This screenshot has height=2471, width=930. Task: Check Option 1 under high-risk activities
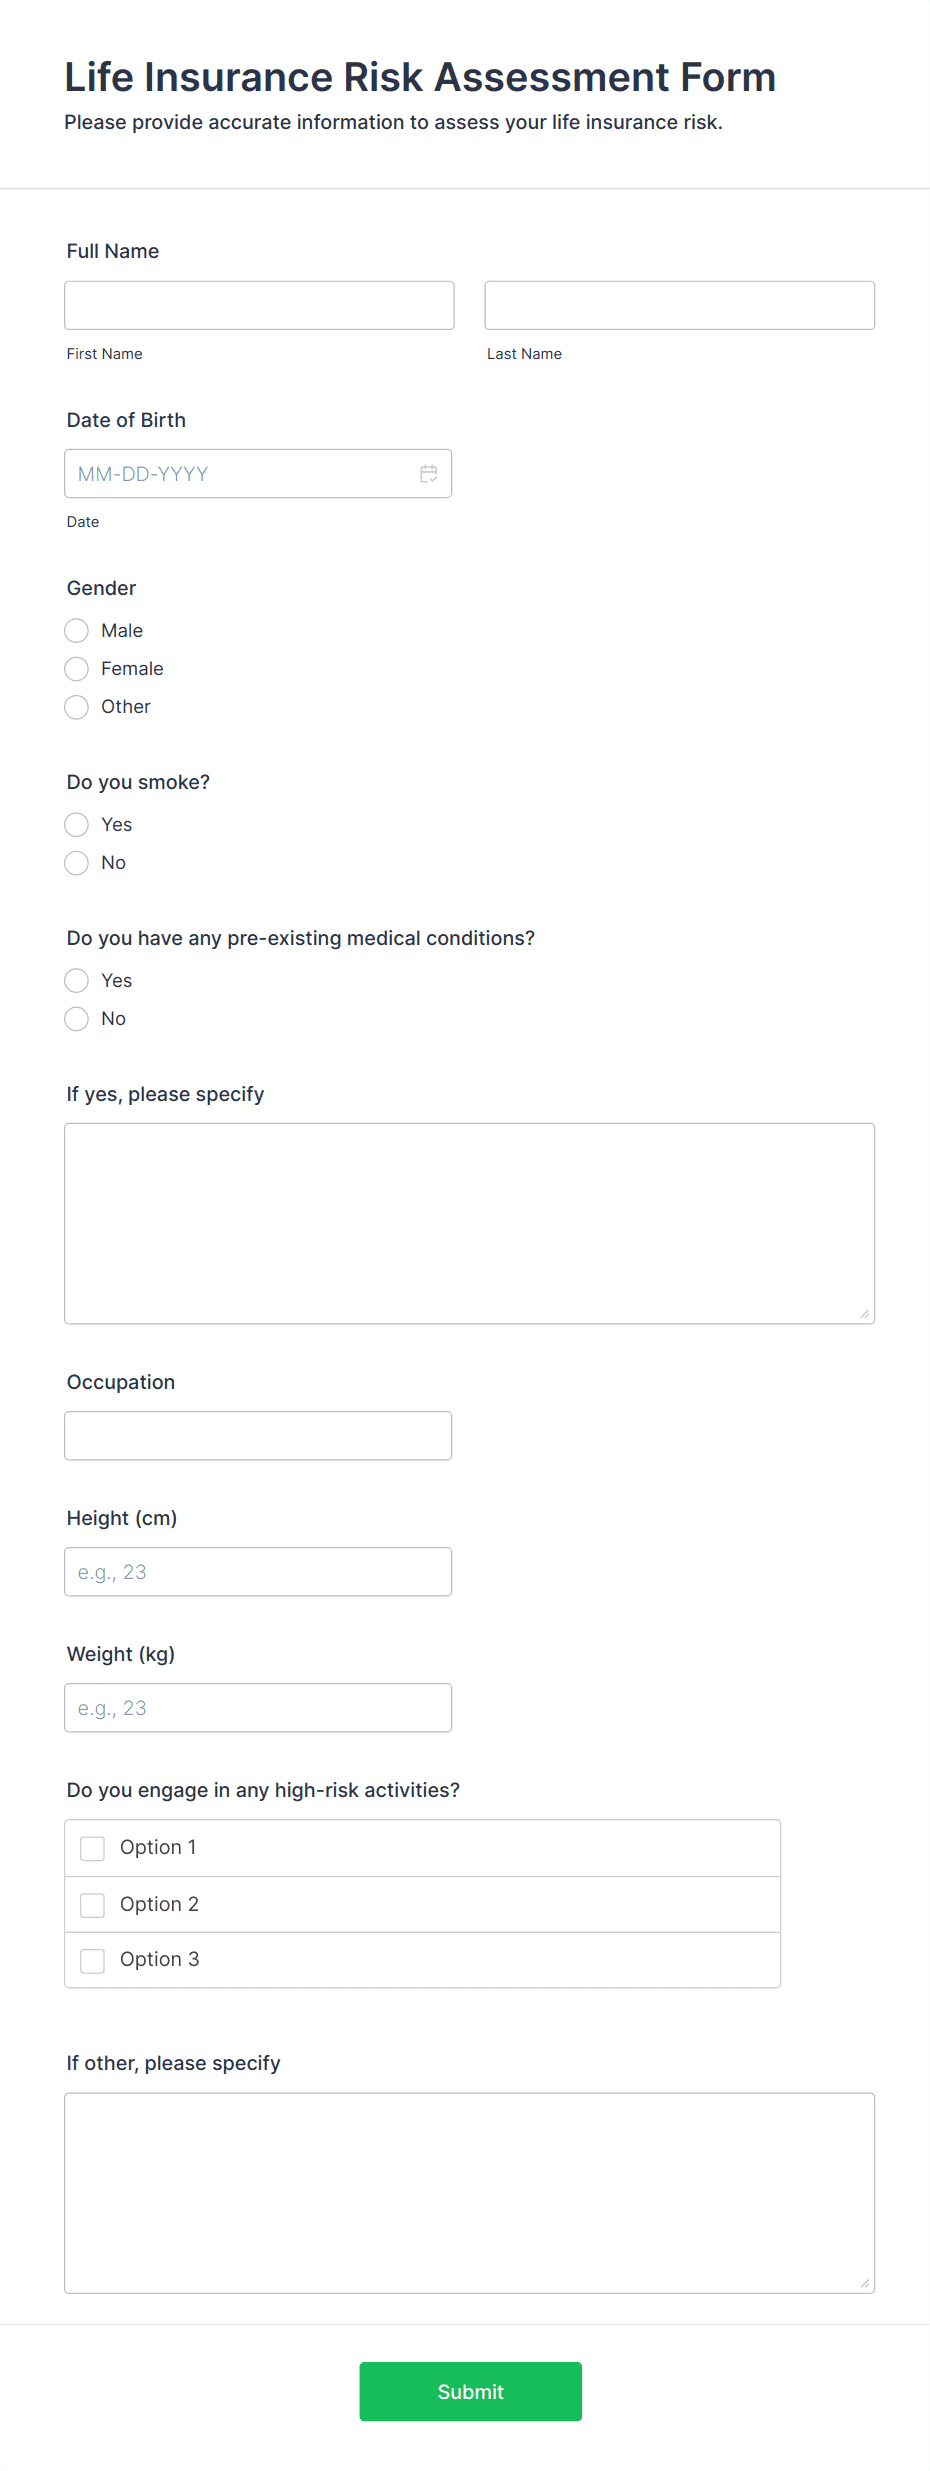click(92, 1847)
